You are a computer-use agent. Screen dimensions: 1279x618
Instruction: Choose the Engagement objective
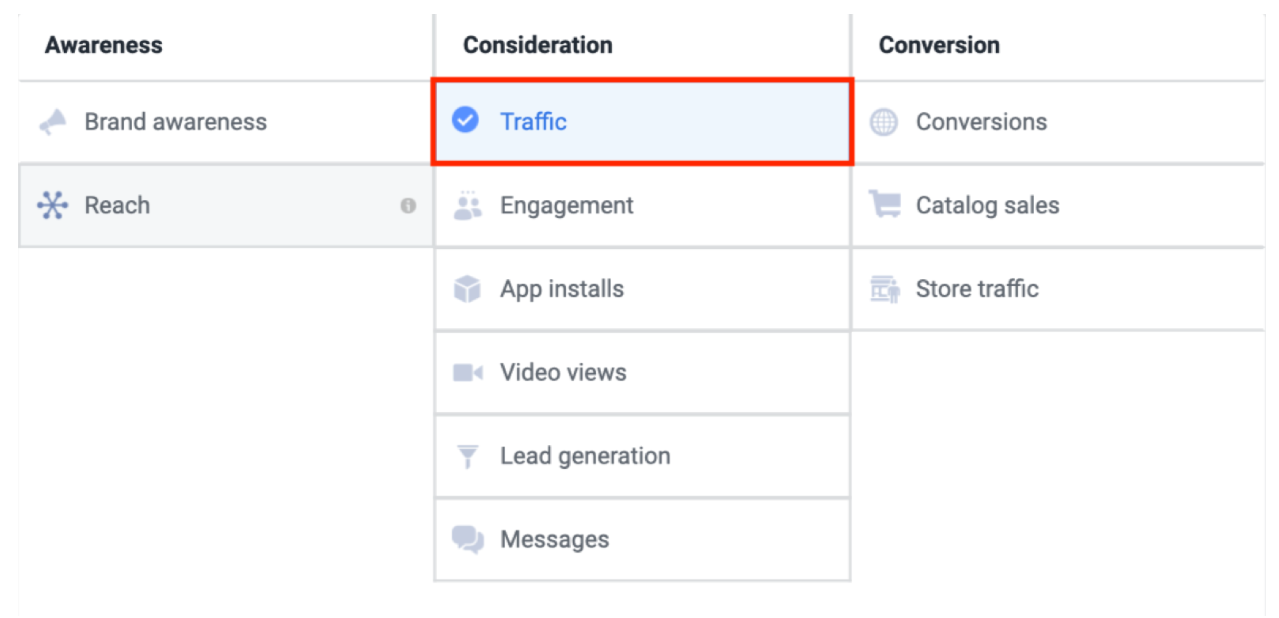566,206
